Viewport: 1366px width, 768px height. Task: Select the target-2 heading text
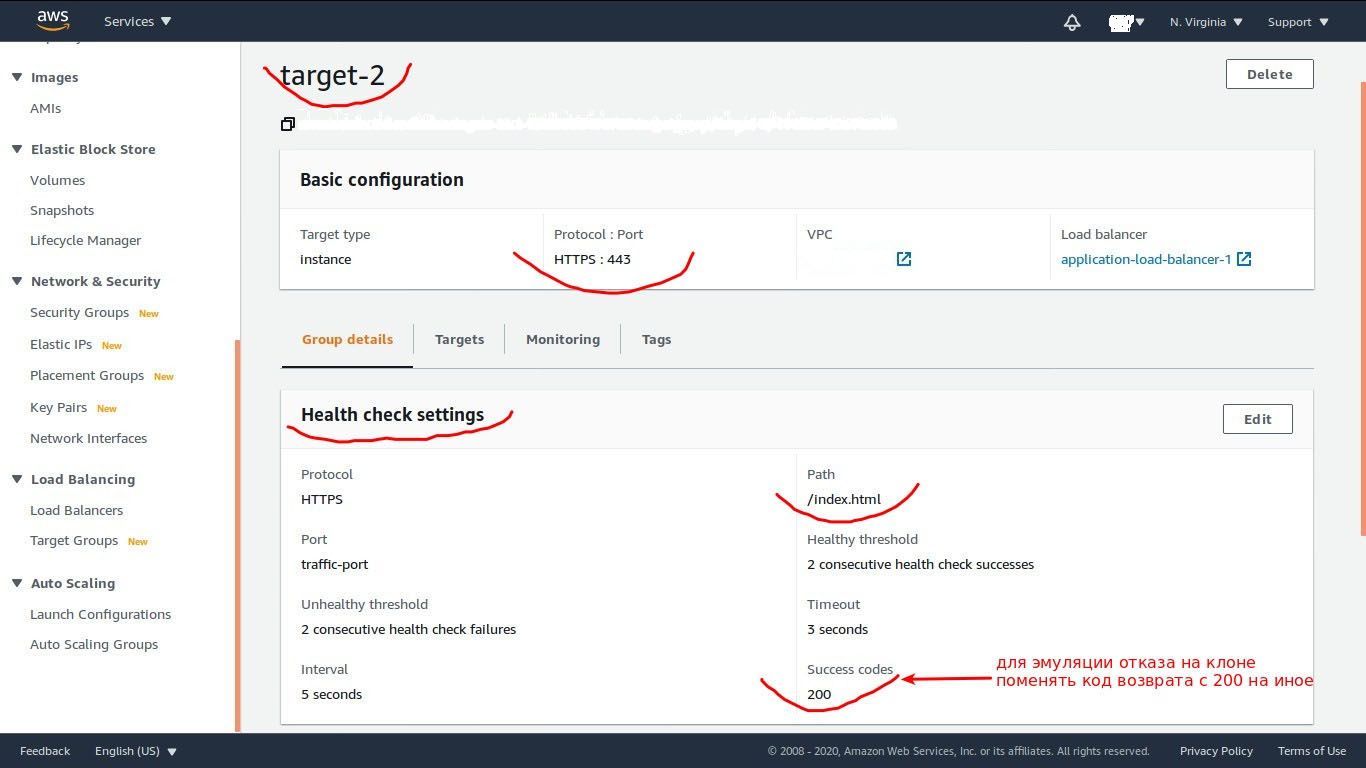(x=332, y=75)
